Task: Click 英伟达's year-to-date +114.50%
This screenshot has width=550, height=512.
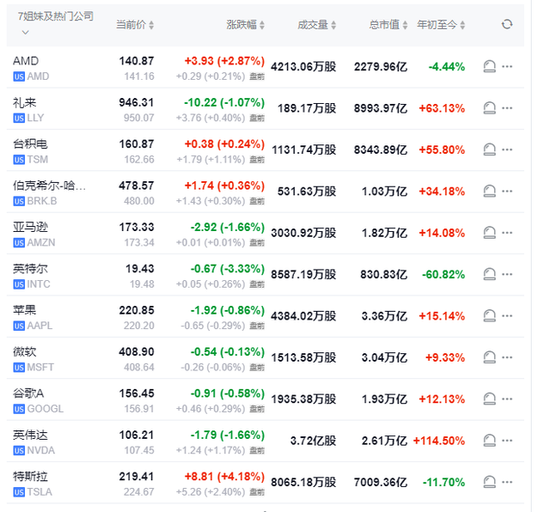Action: click(x=439, y=440)
